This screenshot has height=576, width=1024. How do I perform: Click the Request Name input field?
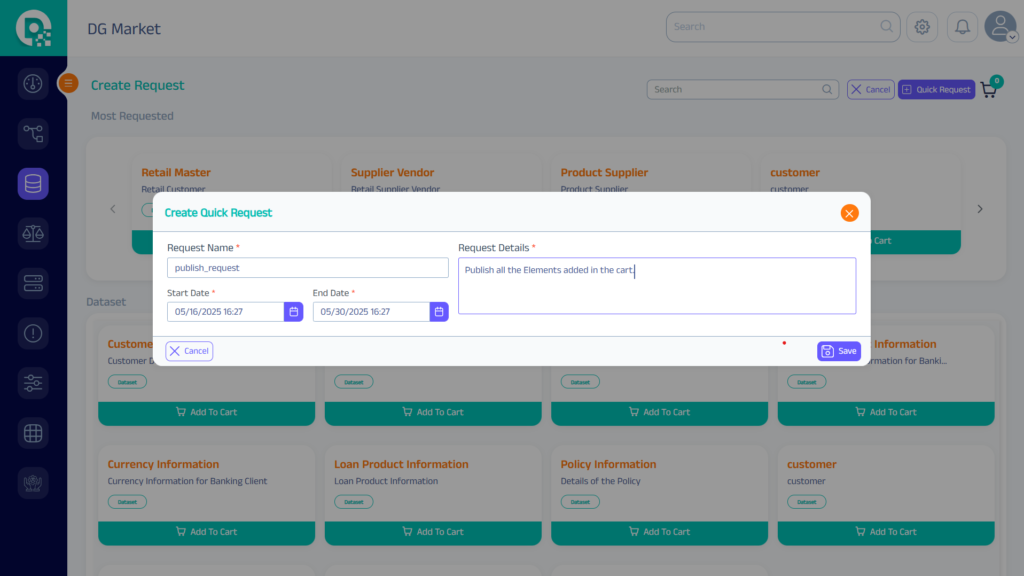[x=307, y=268]
